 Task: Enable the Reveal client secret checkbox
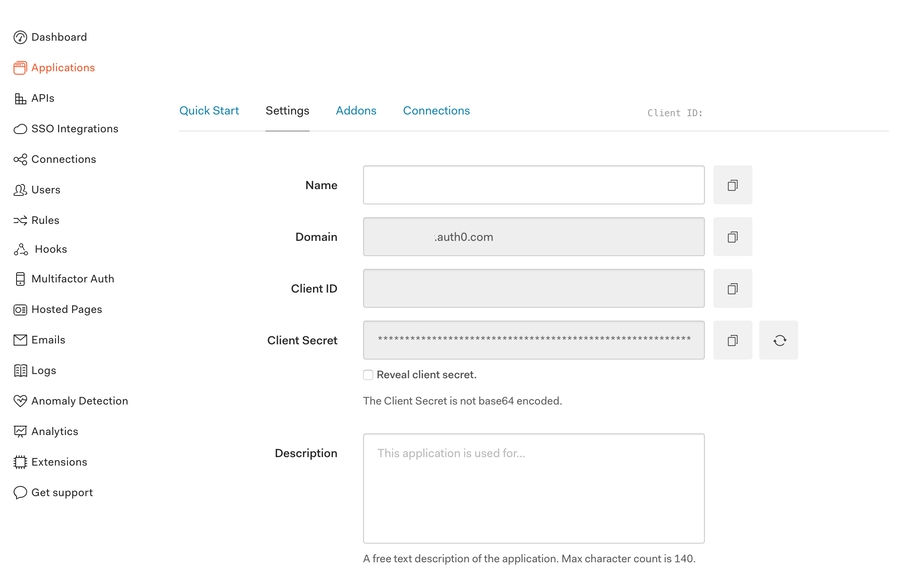[x=368, y=375]
